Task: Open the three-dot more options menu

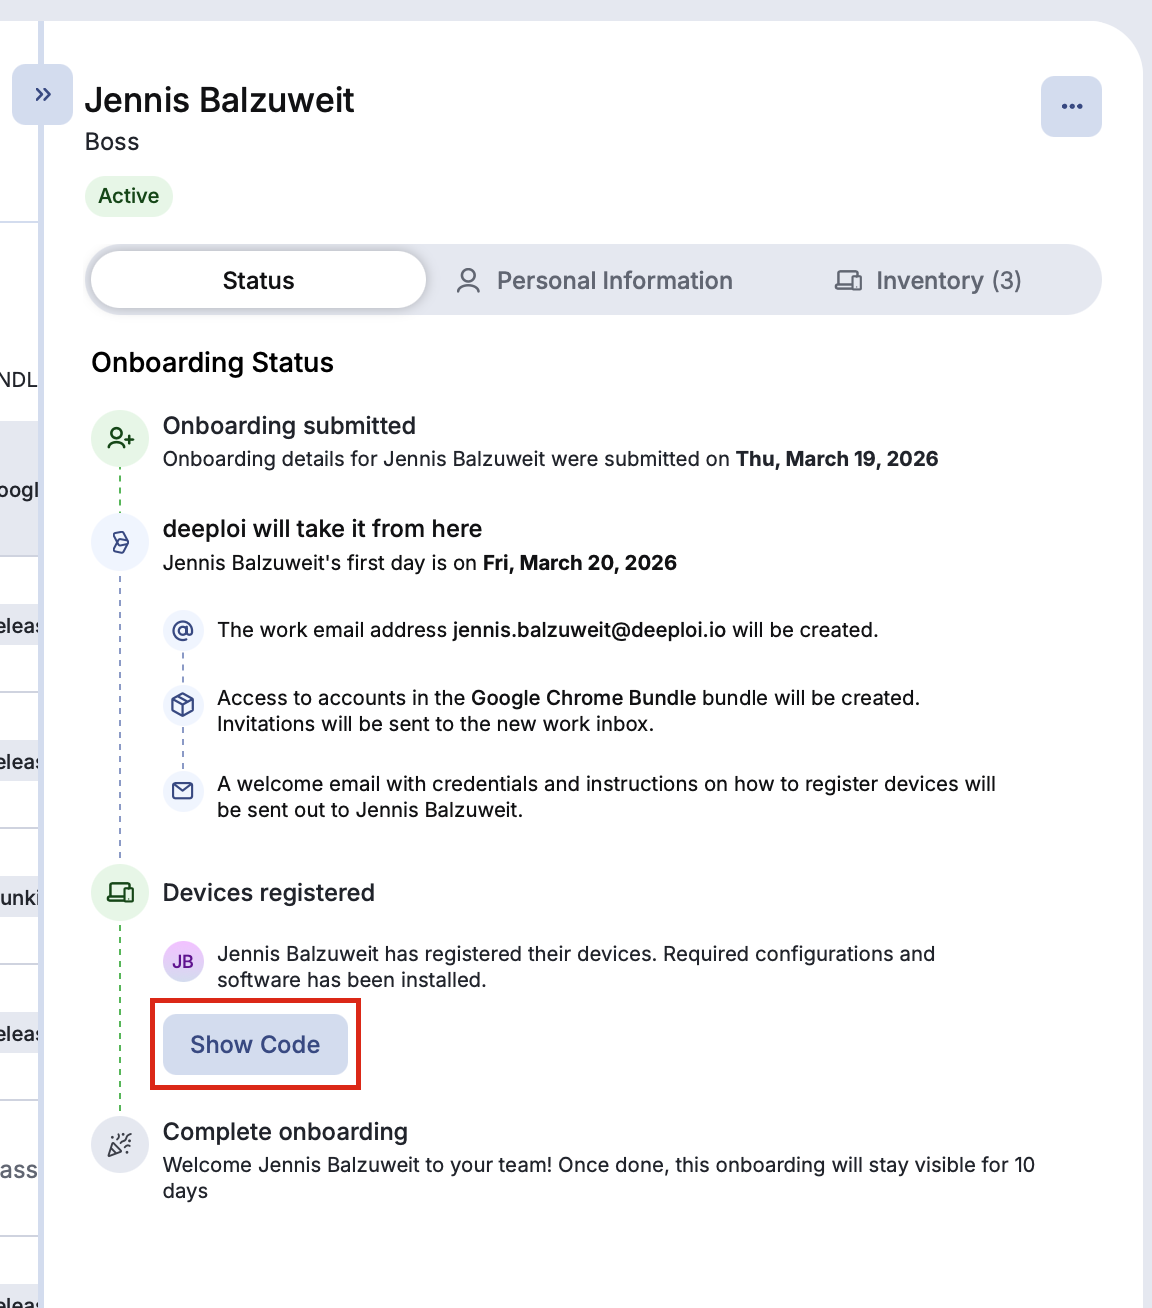Action: click(1071, 106)
